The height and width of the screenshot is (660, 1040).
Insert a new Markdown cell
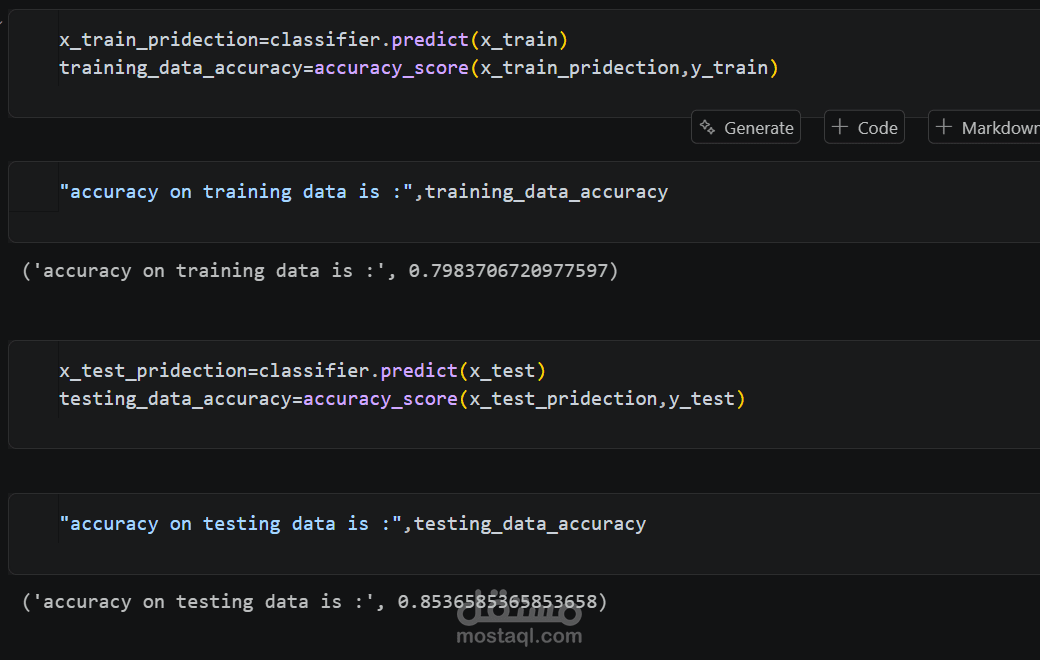985,127
